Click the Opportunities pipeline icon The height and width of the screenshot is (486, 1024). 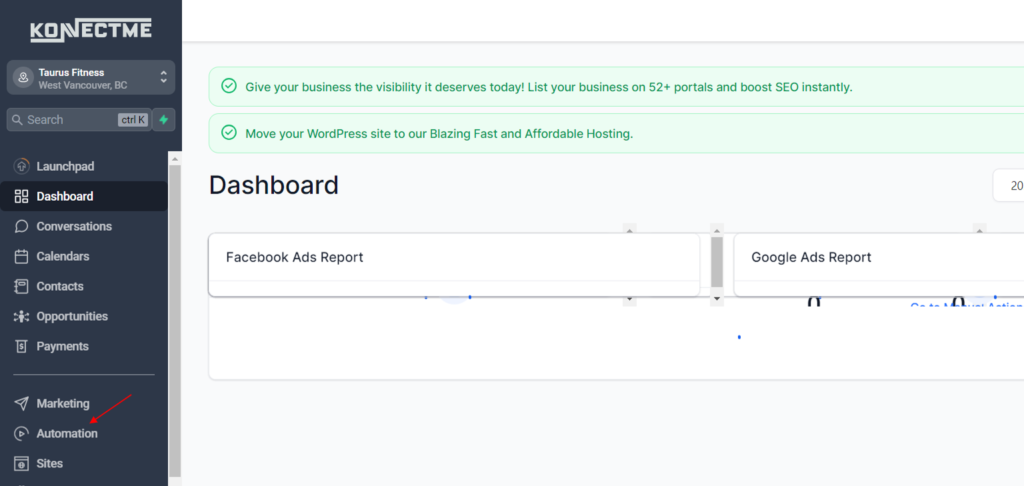point(21,316)
